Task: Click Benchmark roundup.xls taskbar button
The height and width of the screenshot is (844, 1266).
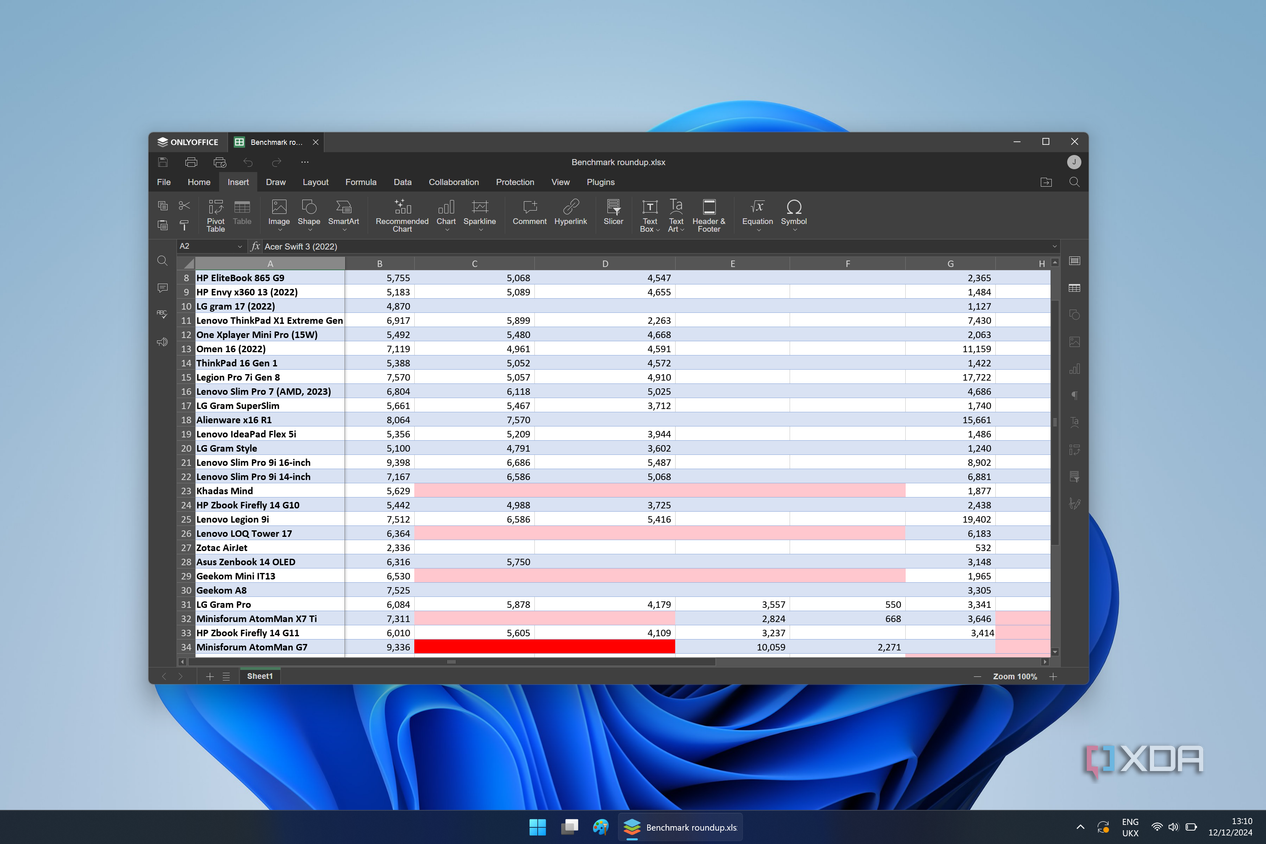Action: coord(680,827)
